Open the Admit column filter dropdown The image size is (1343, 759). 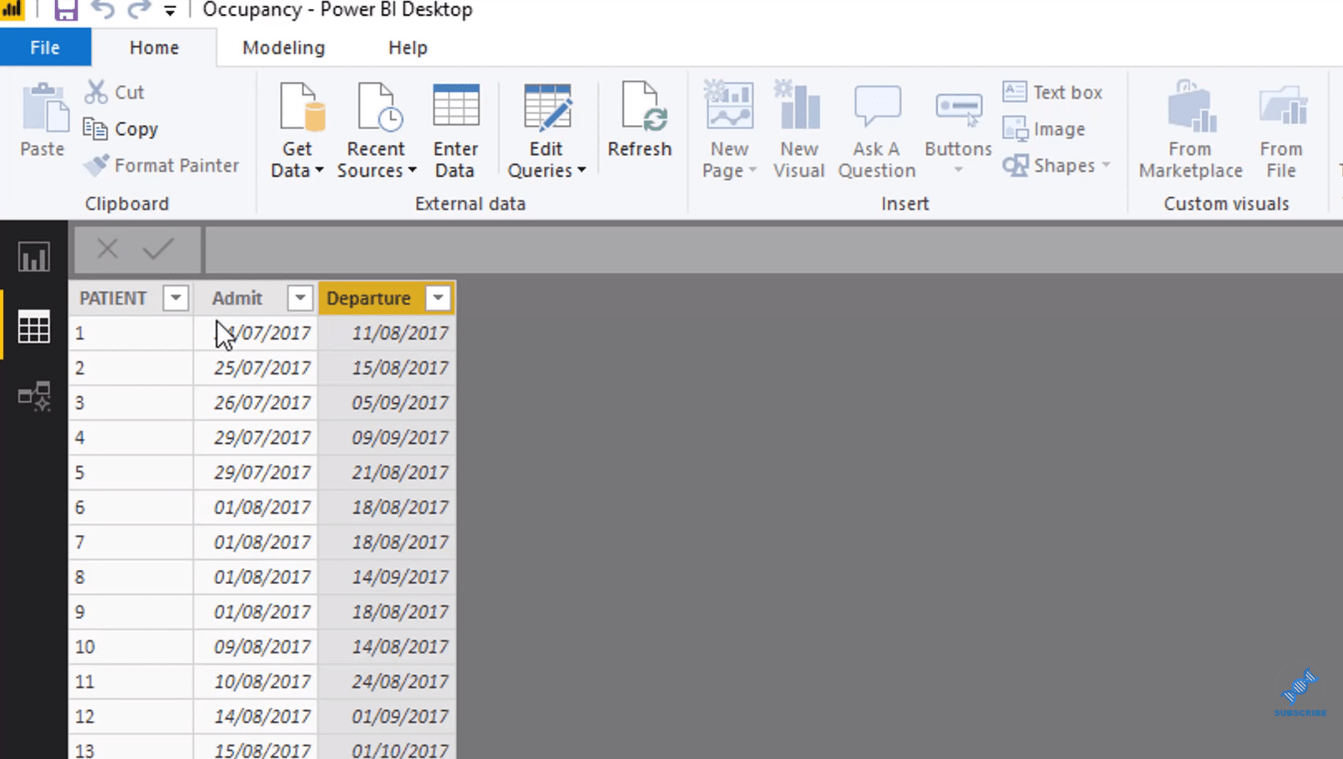point(300,298)
